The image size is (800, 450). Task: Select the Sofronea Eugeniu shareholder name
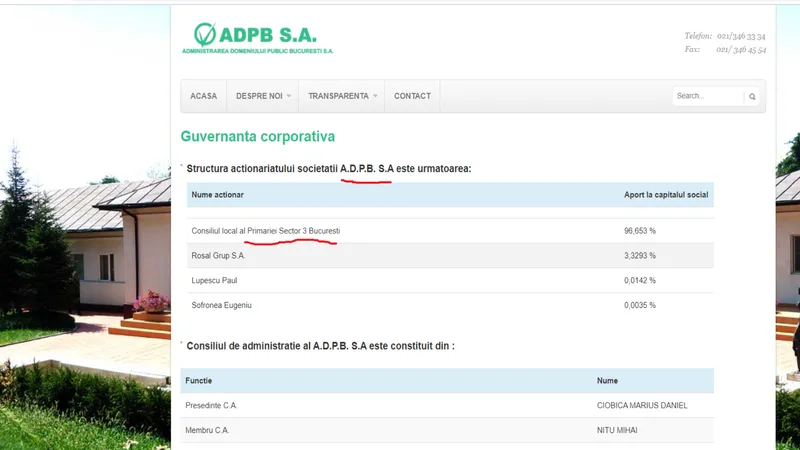pos(221,305)
